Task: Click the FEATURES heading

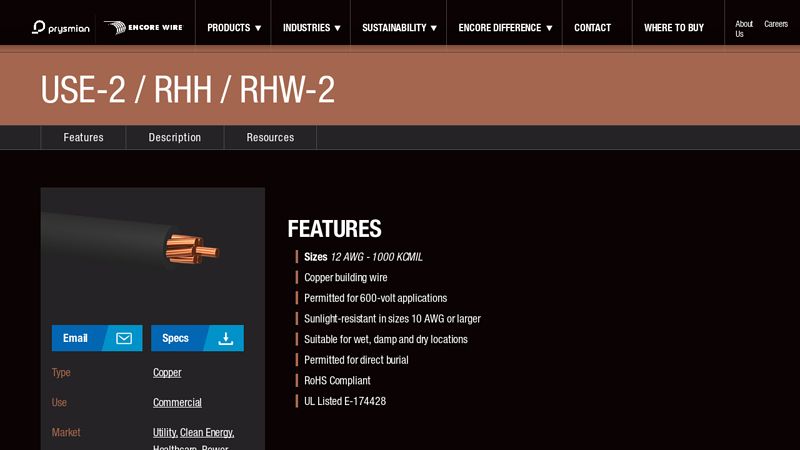Action: point(334,229)
